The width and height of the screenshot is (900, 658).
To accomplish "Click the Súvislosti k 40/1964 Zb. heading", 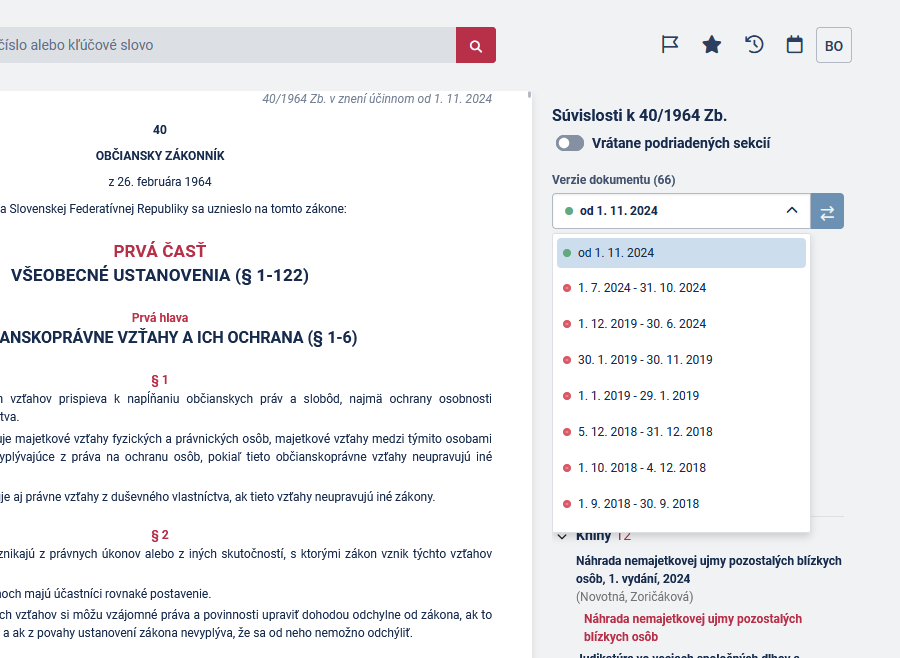I will coord(639,115).
